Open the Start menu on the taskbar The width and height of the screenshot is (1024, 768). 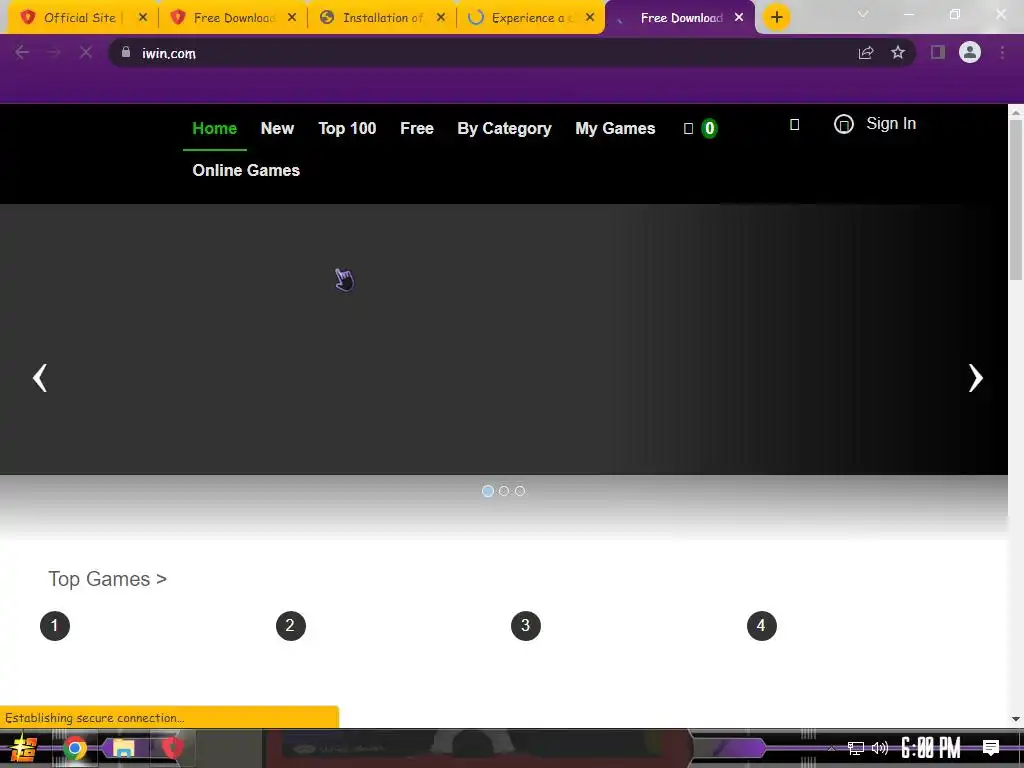click(x=24, y=748)
